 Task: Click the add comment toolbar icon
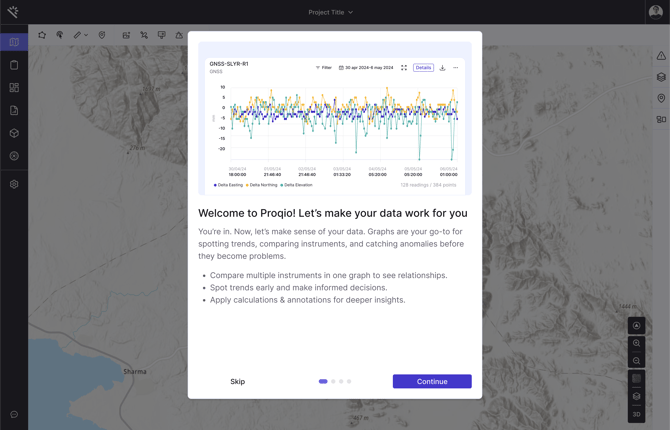[x=162, y=35]
